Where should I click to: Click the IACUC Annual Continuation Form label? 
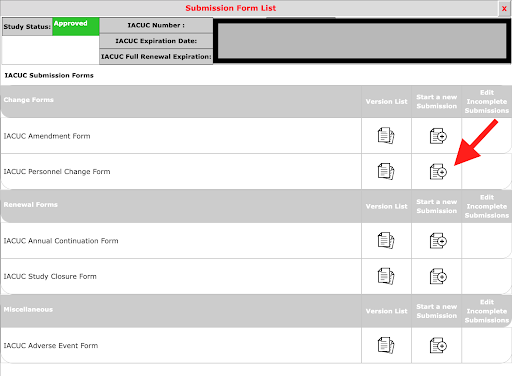tap(61, 241)
